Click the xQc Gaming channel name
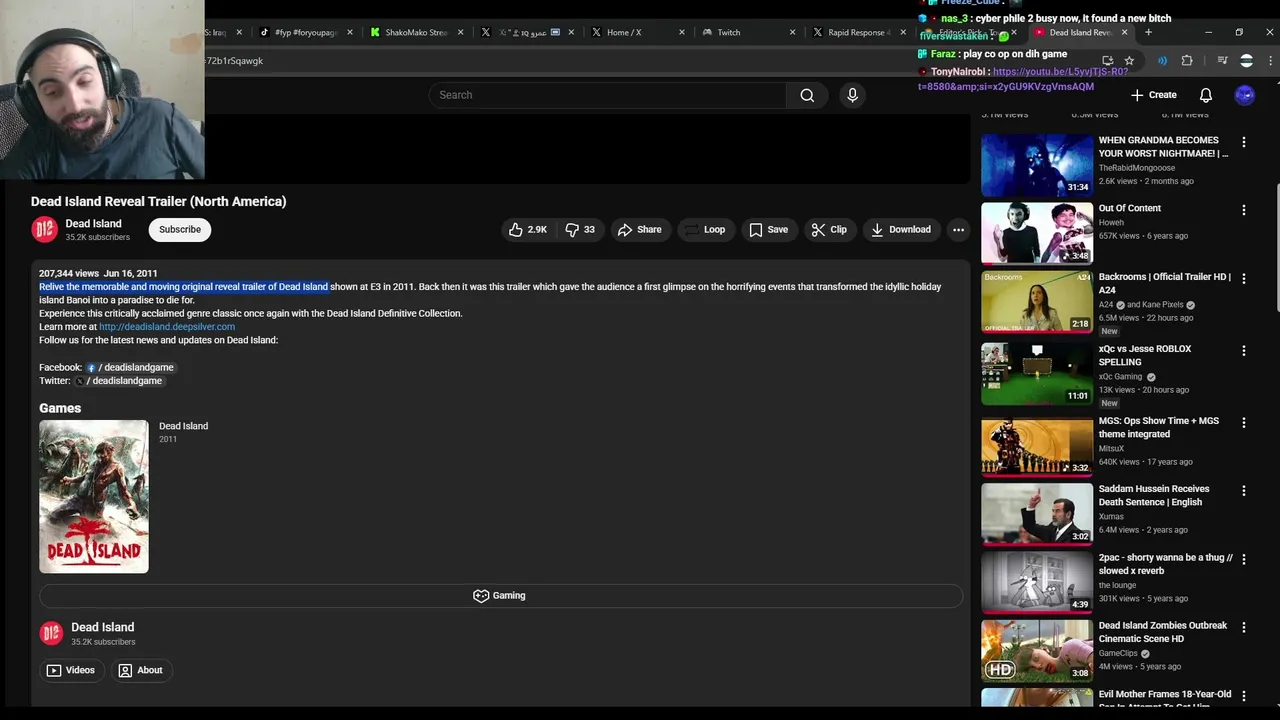 coord(1120,377)
